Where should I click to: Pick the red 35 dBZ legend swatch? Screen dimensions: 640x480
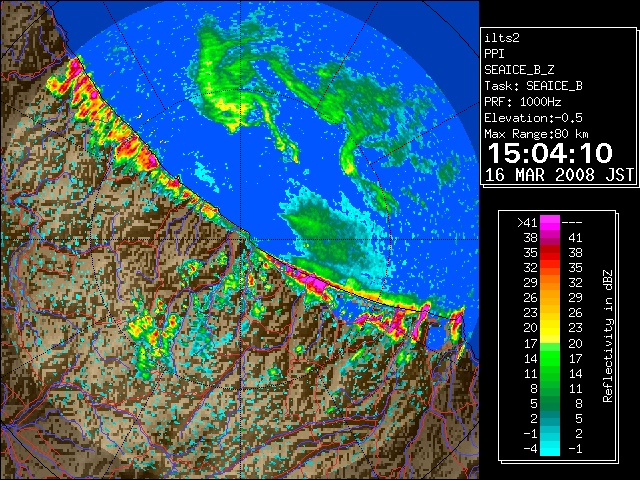point(550,253)
